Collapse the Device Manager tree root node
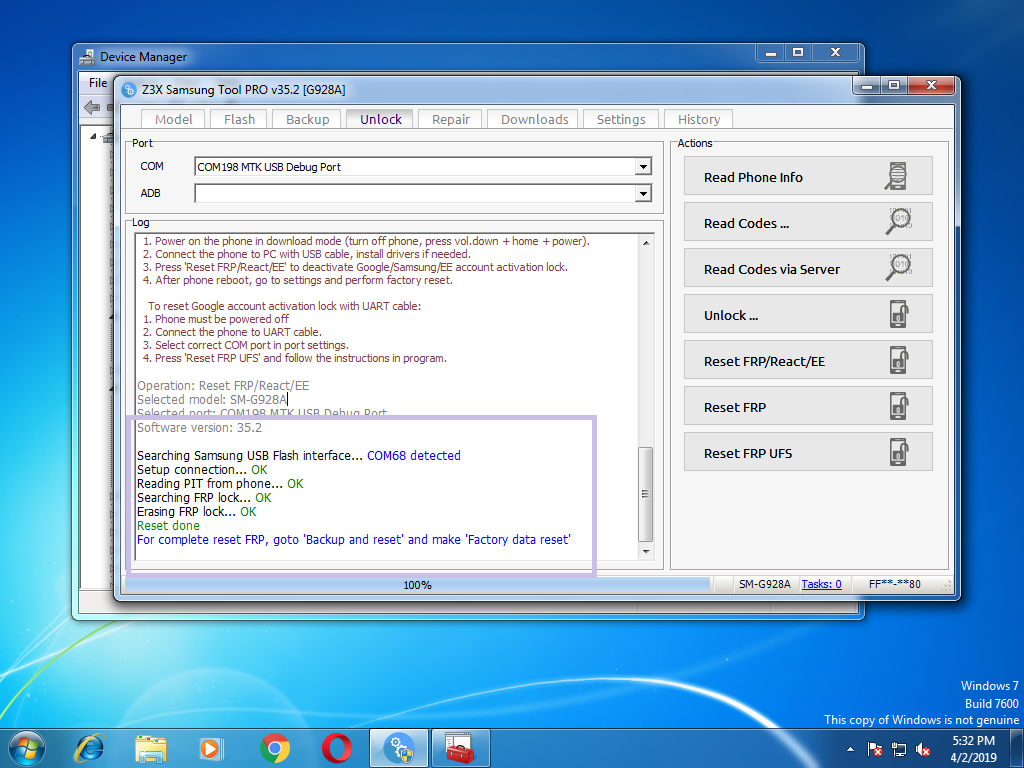The height and width of the screenshot is (768, 1024). click(x=93, y=136)
